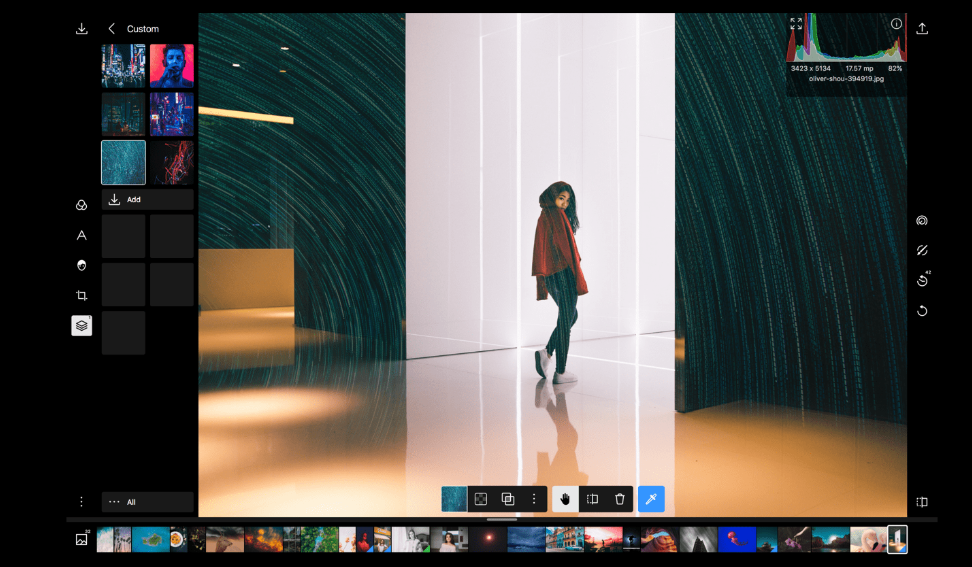The width and height of the screenshot is (972, 567).
Task: Click the Custom panel title
Action: 143,29
